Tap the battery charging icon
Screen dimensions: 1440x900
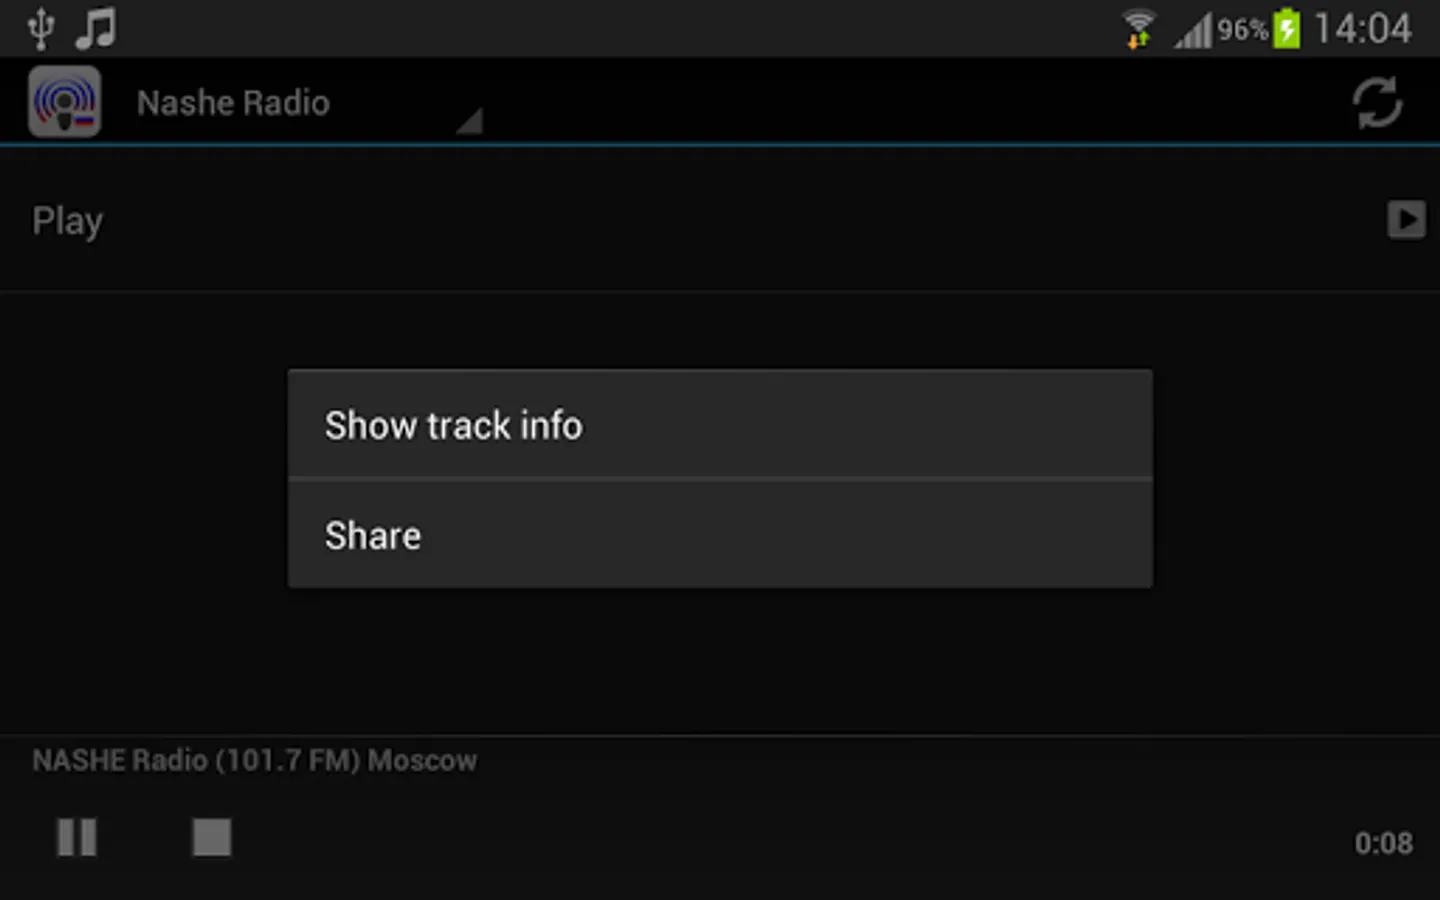click(1287, 28)
